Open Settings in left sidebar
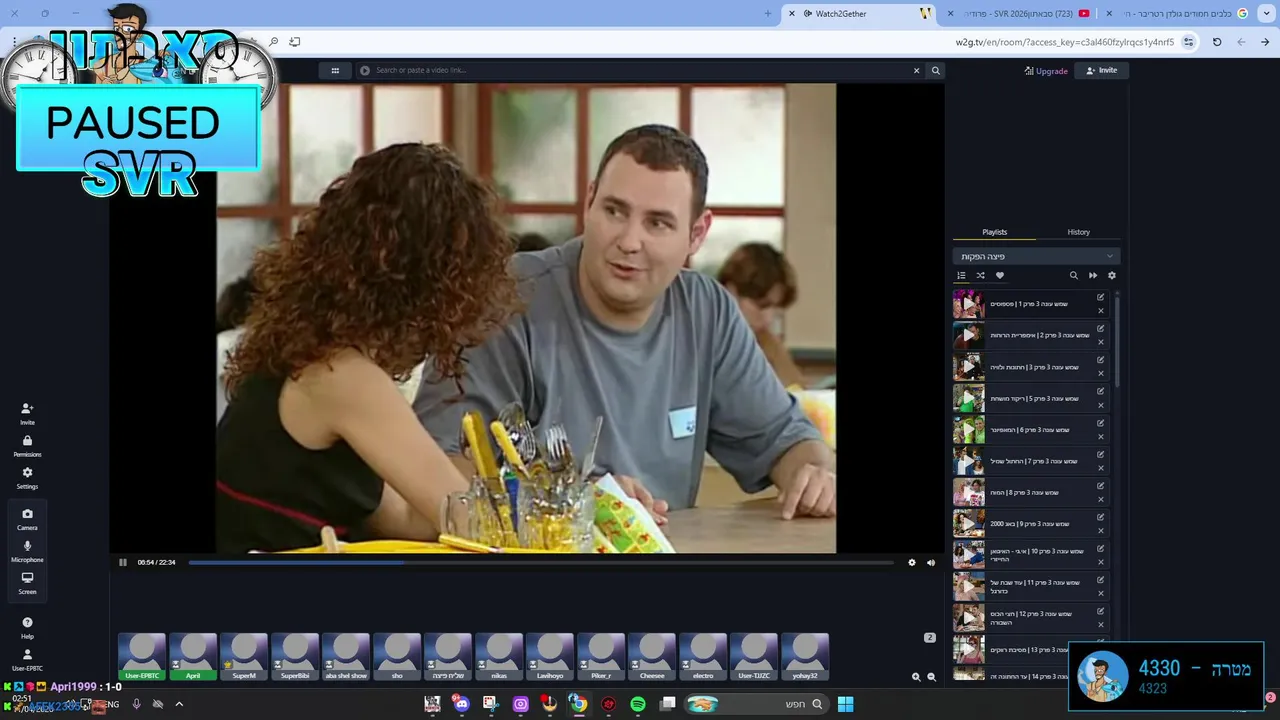Image resolution: width=1280 pixels, height=720 pixels. click(x=27, y=478)
